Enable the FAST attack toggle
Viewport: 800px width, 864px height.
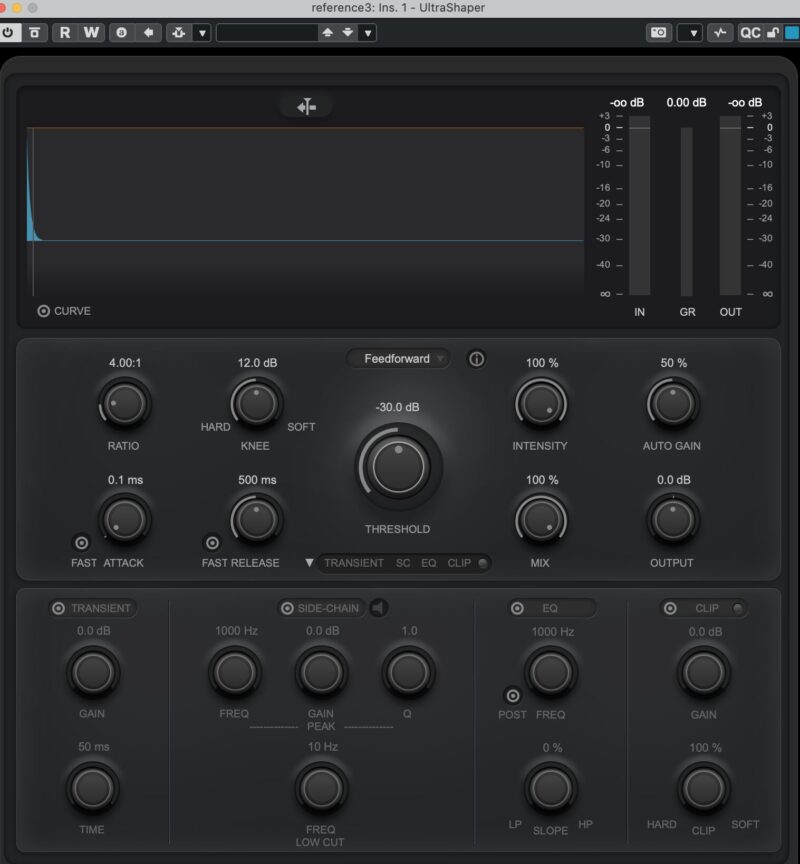coord(82,543)
